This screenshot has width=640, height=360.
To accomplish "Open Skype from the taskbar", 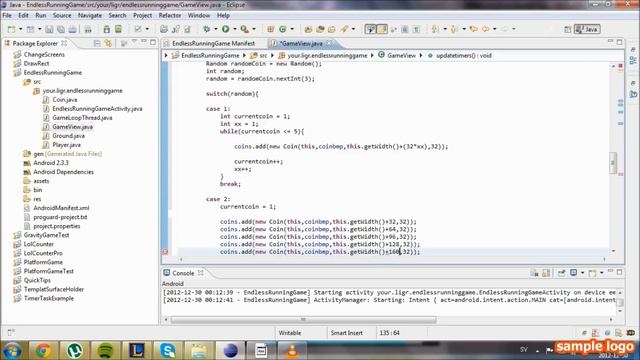I will point(168,350).
